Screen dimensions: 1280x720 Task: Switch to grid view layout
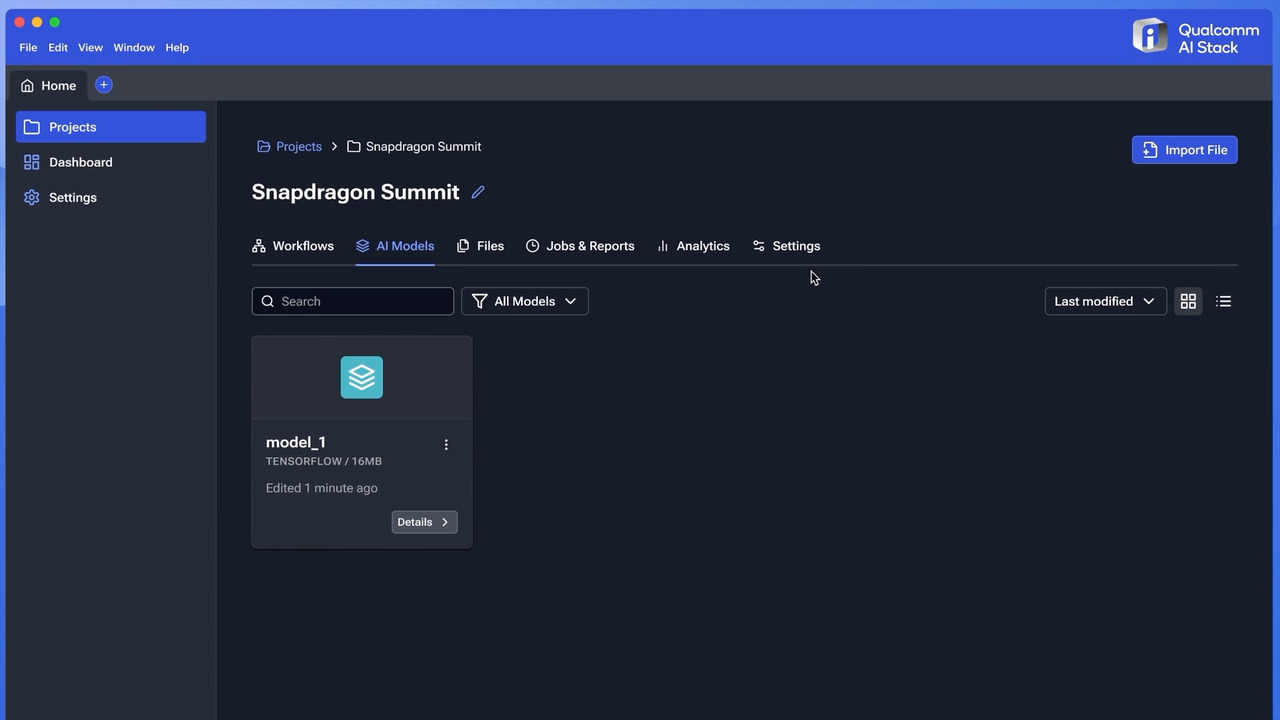[1188, 301]
